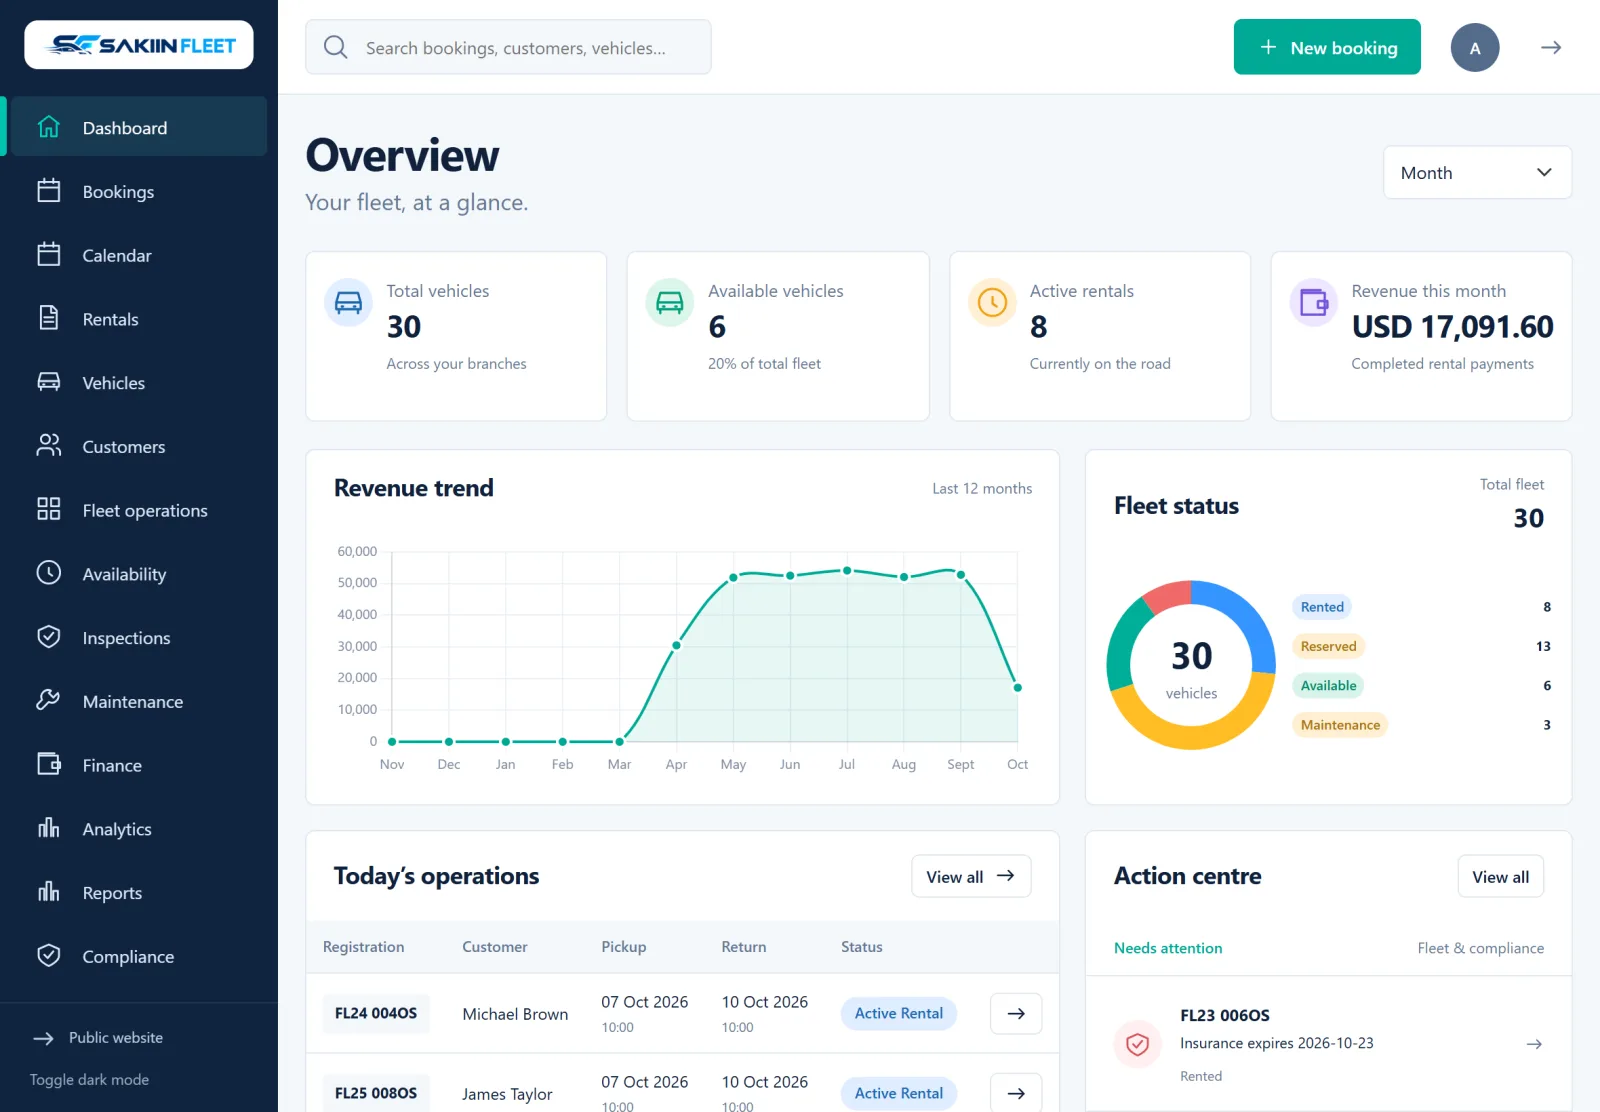Screen dimensions: 1600x1112
Task: Select the Fleet & compliance tab
Action: (x=1480, y=948)
